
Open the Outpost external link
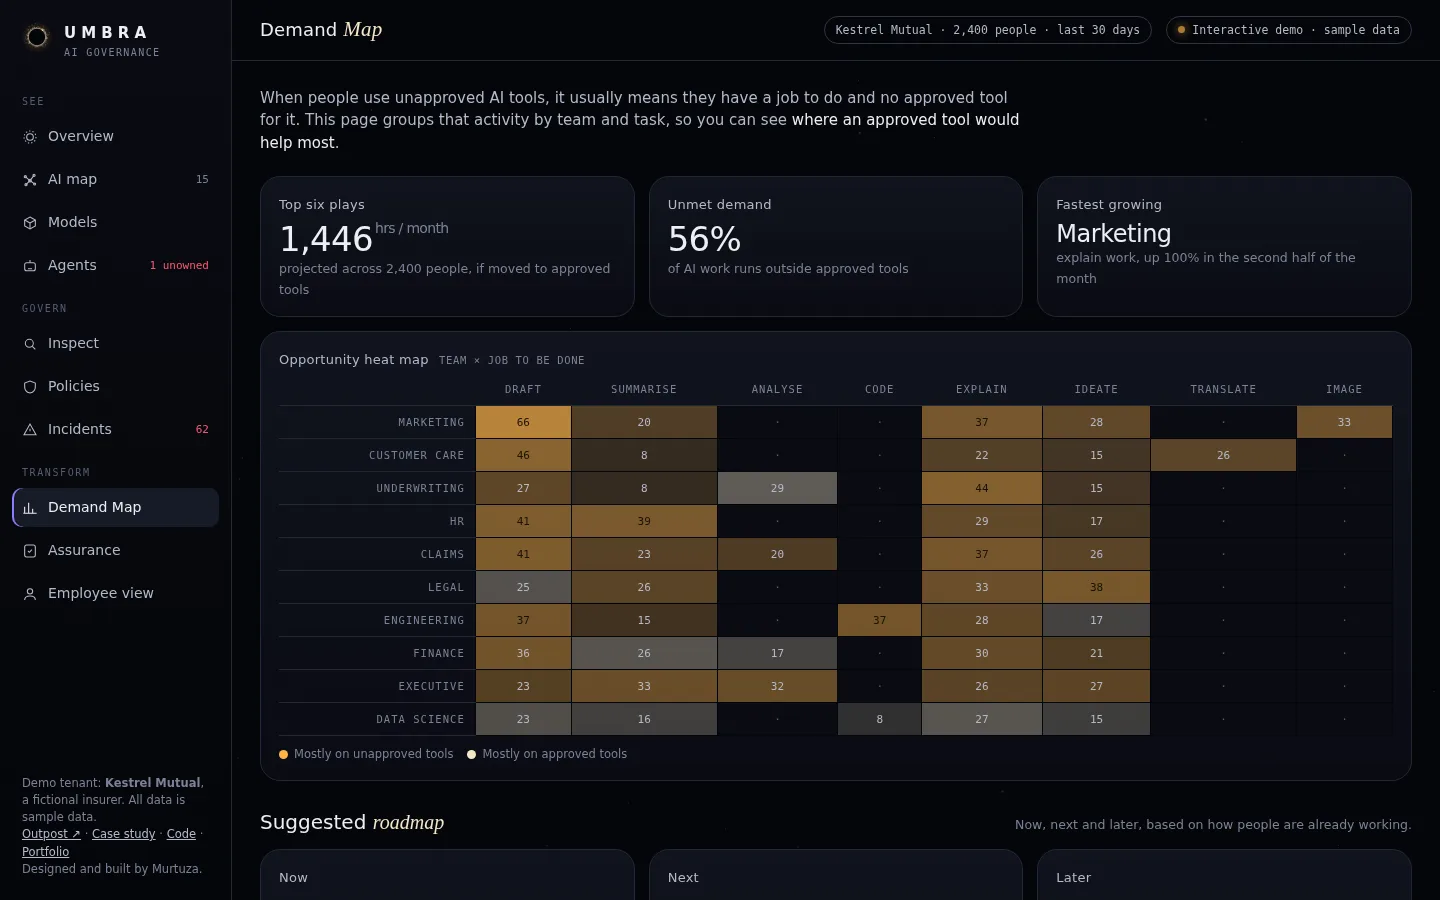coord(51,834)
